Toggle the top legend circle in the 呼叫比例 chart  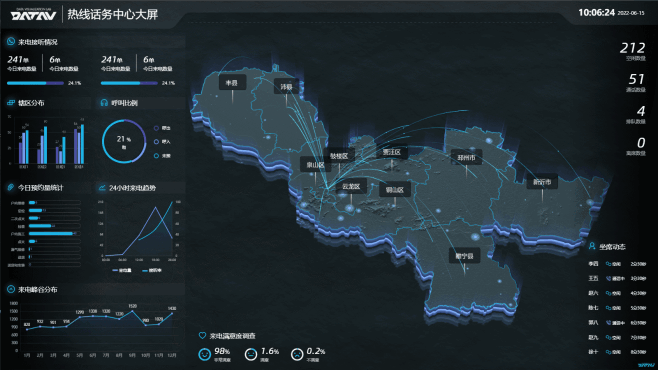point(156,128)
